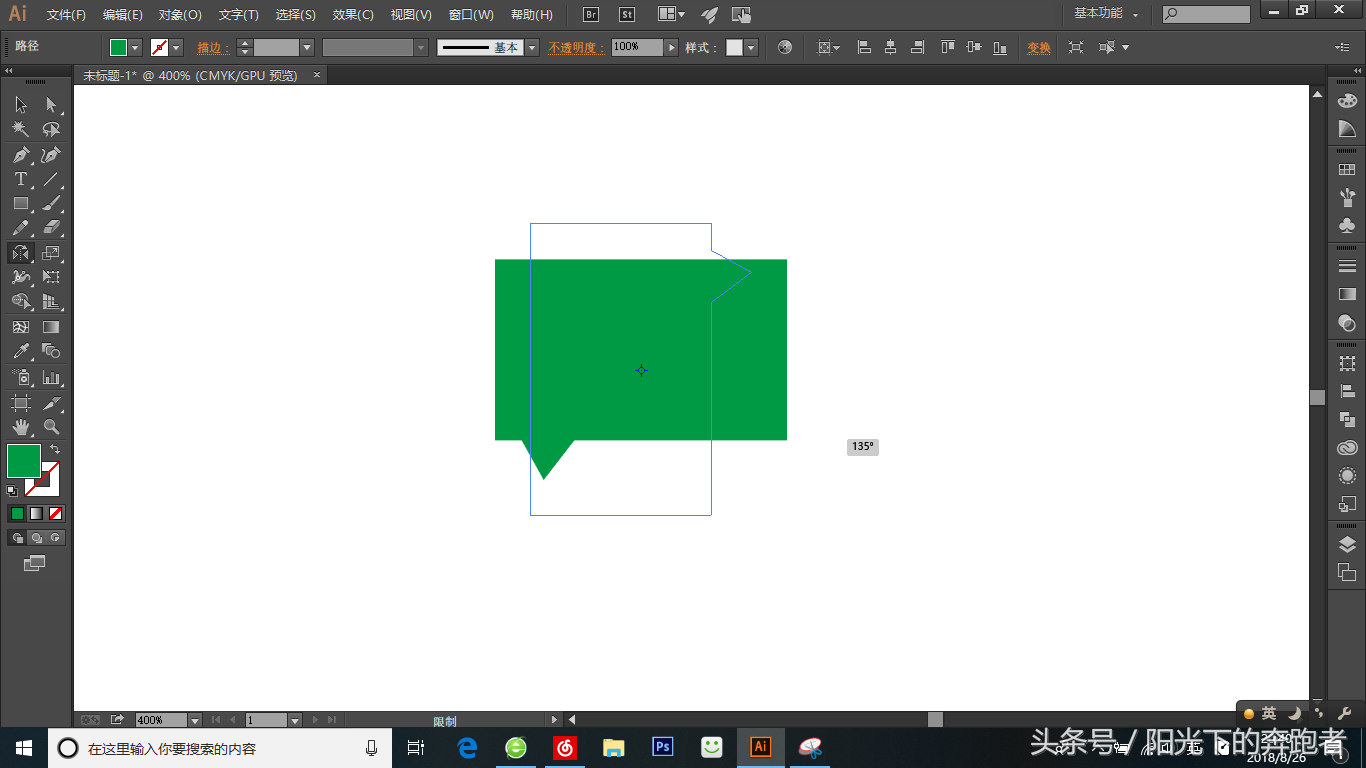
Task: Swap fill and stroke colors
Action: (x=55, y=450)
